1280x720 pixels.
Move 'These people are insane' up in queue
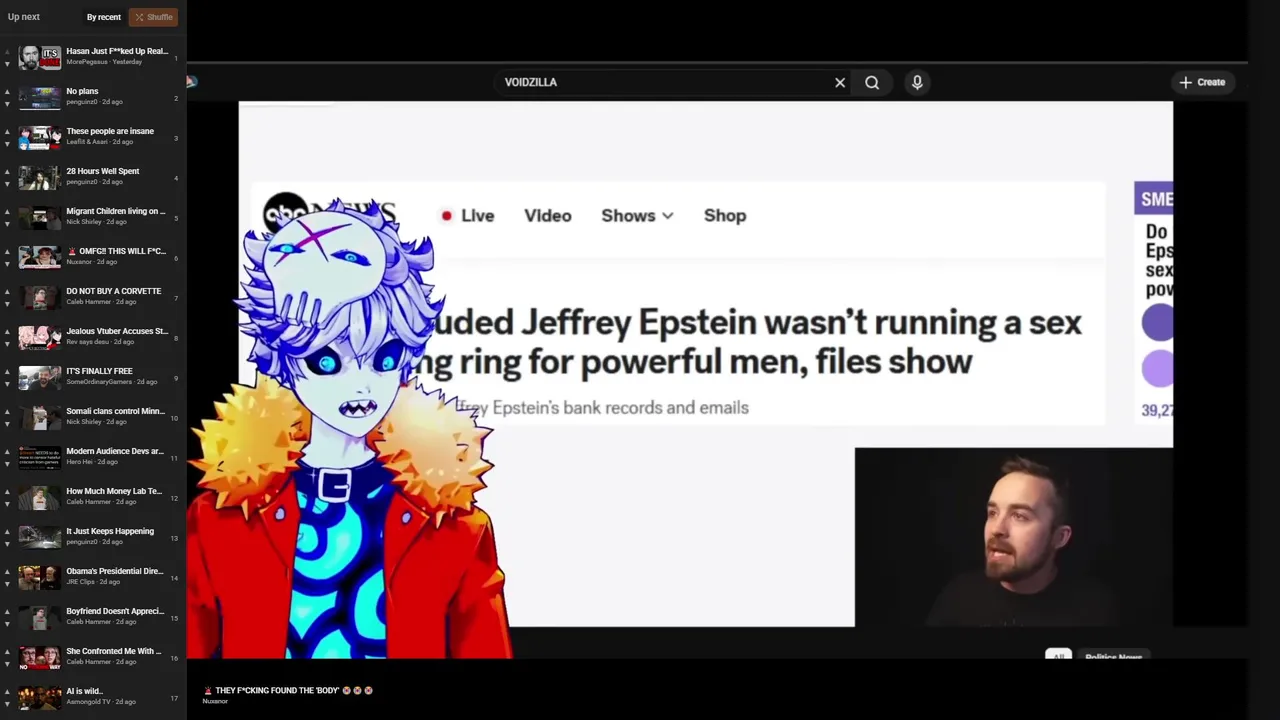7,131
